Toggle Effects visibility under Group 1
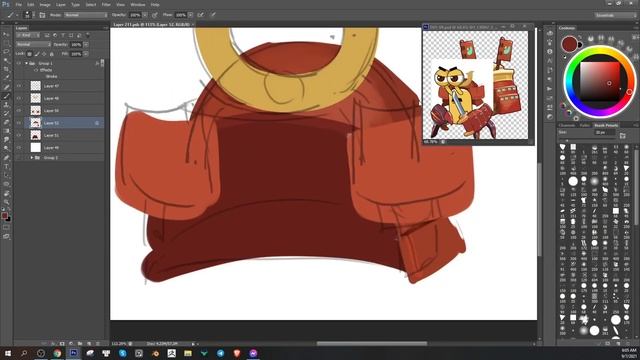The width and height of the screenshot is (640, 360). (x=36, y=70)
